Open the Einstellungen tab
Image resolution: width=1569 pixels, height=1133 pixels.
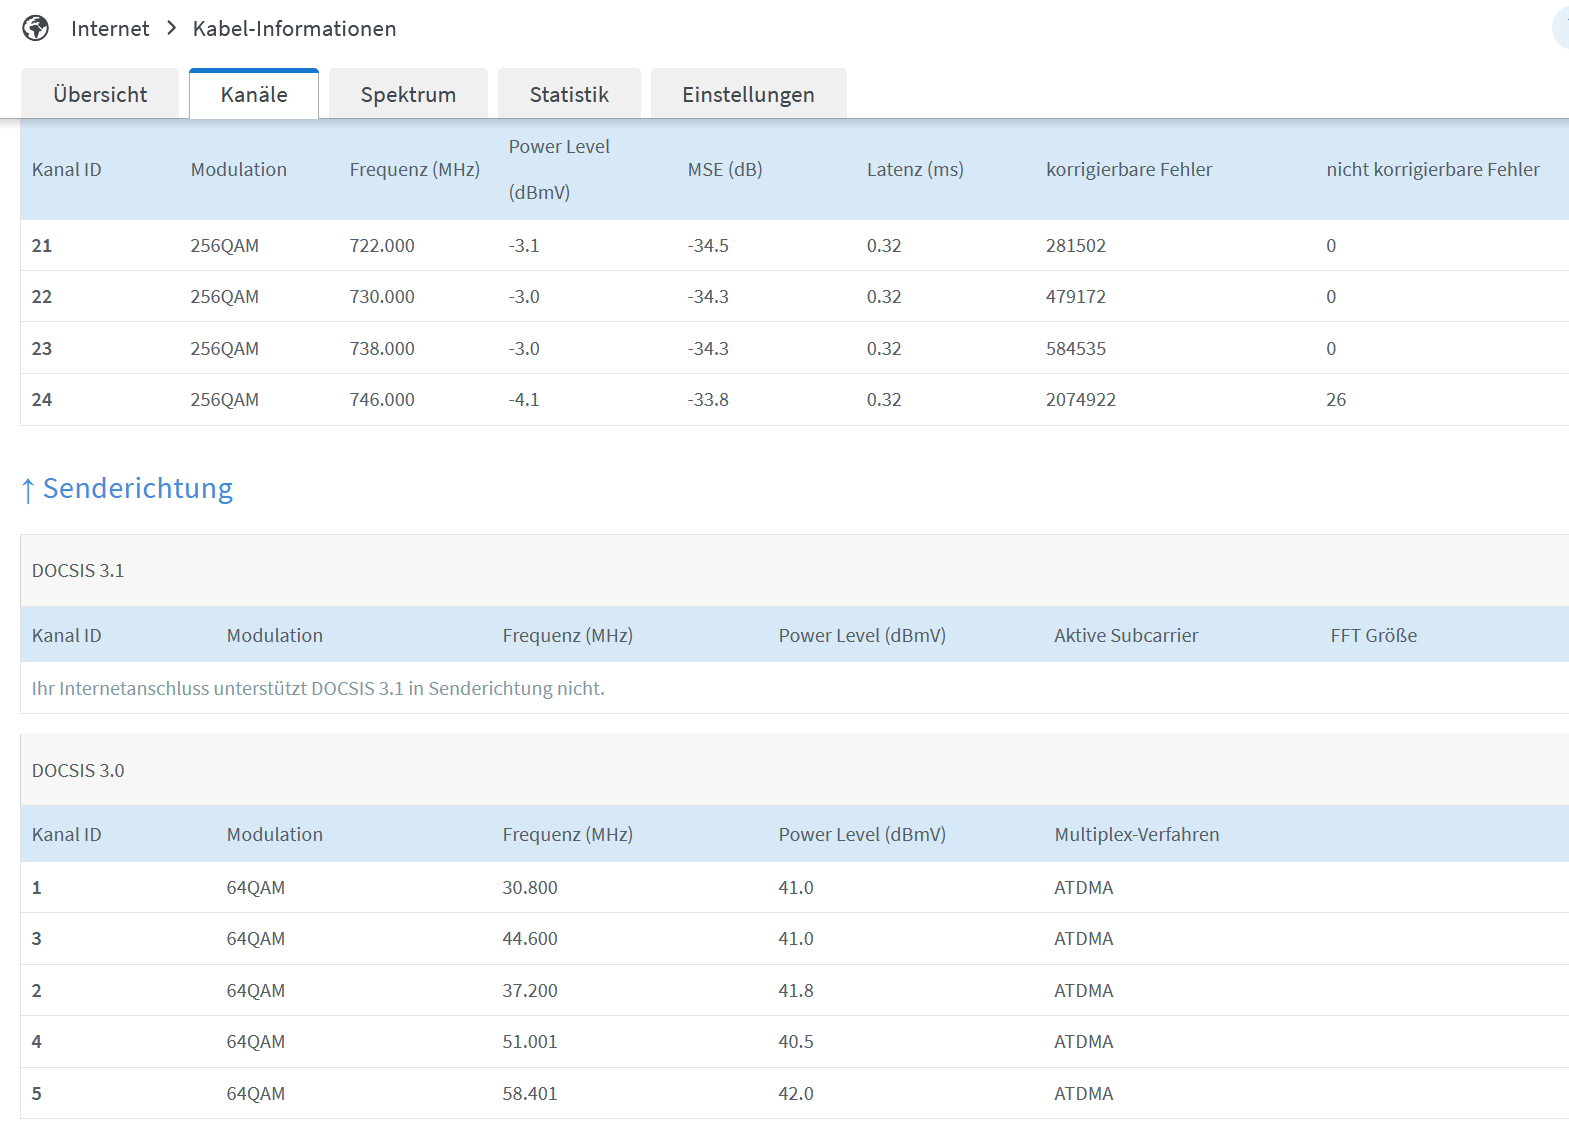coord(748,94)
